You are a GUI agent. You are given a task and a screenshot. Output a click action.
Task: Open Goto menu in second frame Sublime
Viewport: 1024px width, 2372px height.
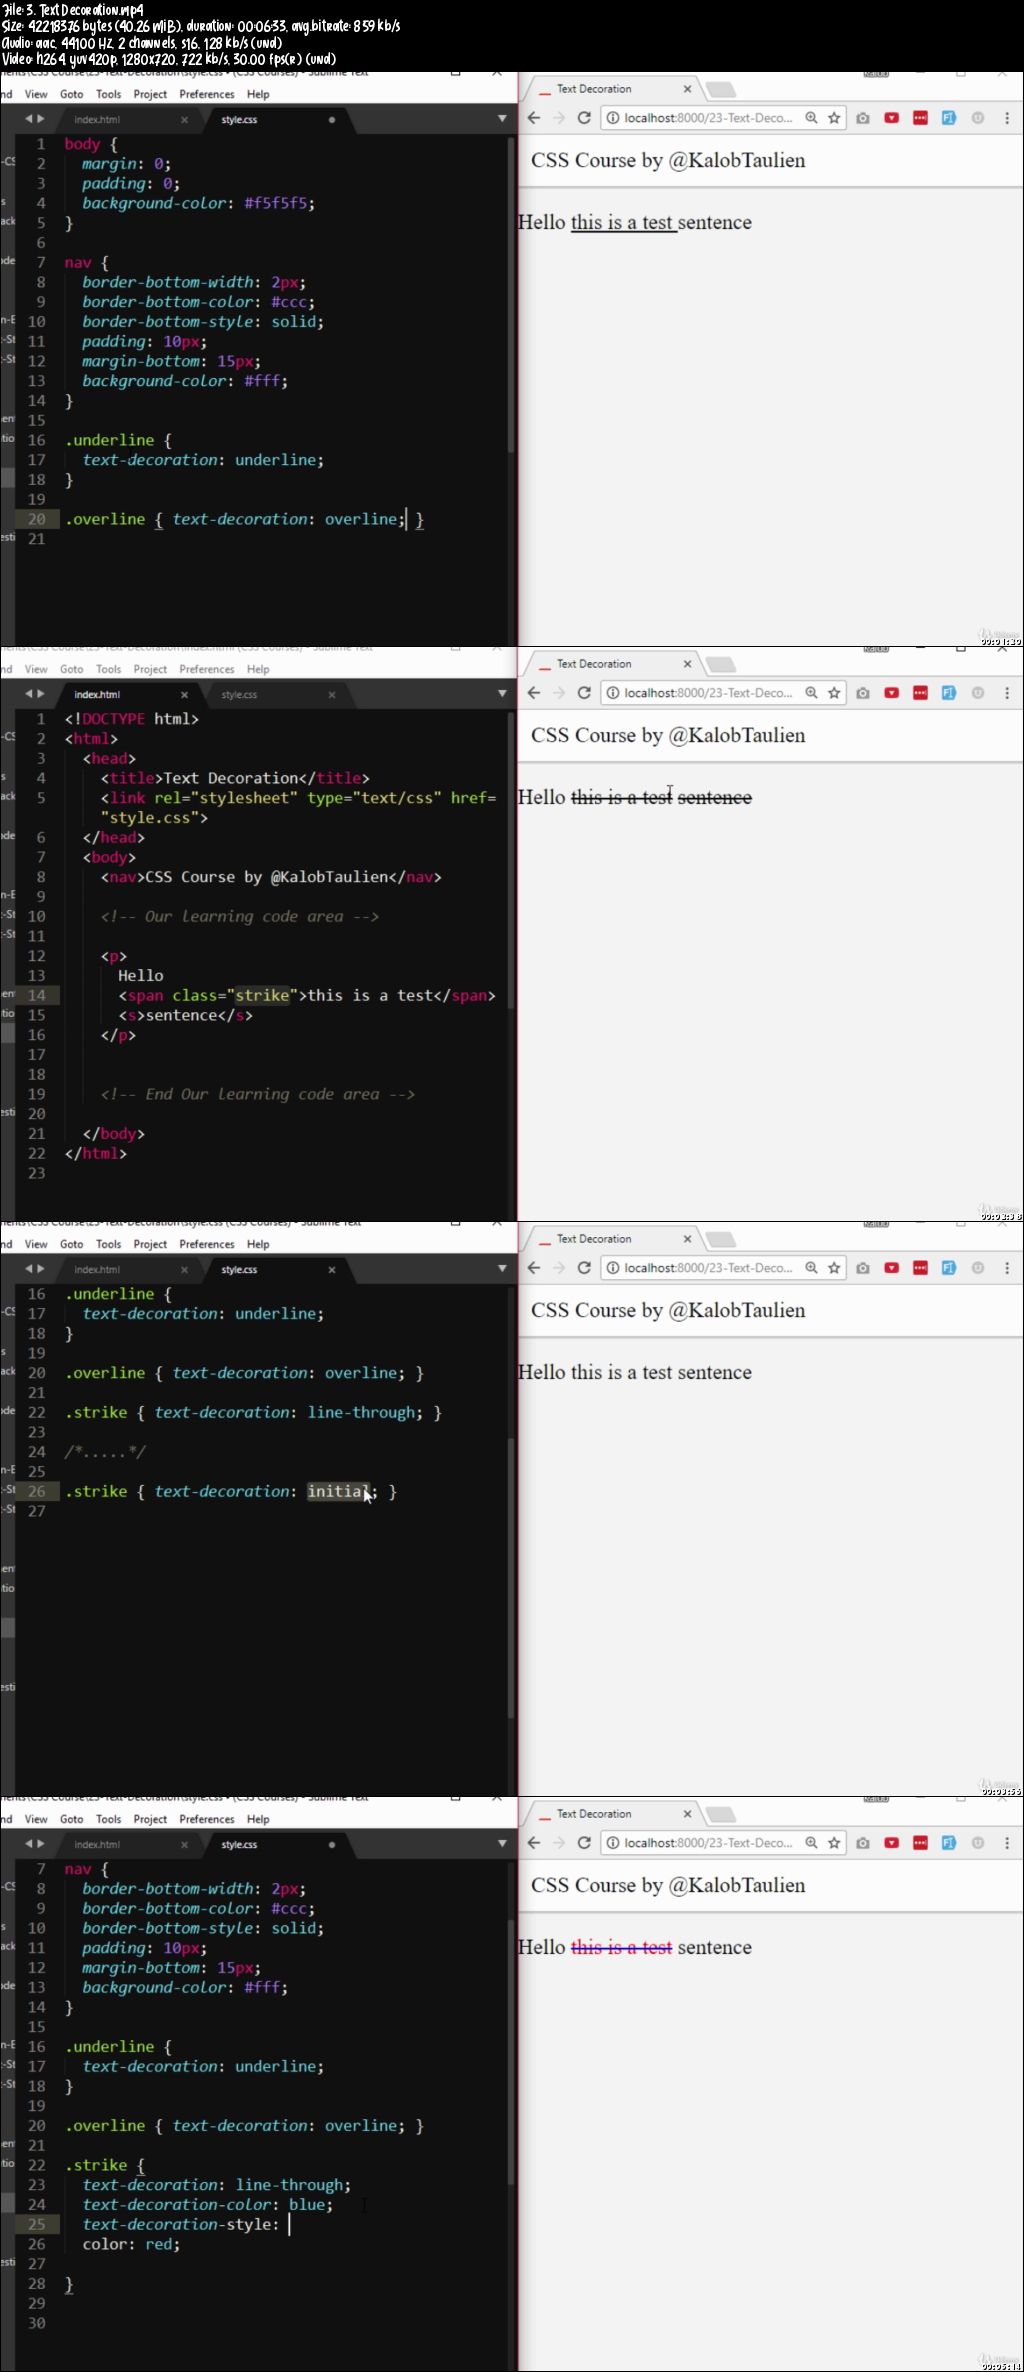click(x=72, y=670)
